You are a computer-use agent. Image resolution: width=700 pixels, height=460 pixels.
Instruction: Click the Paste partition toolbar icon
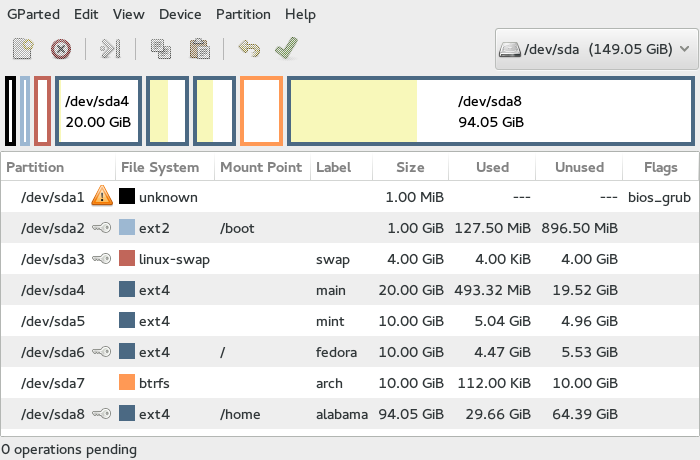(199, 48)
